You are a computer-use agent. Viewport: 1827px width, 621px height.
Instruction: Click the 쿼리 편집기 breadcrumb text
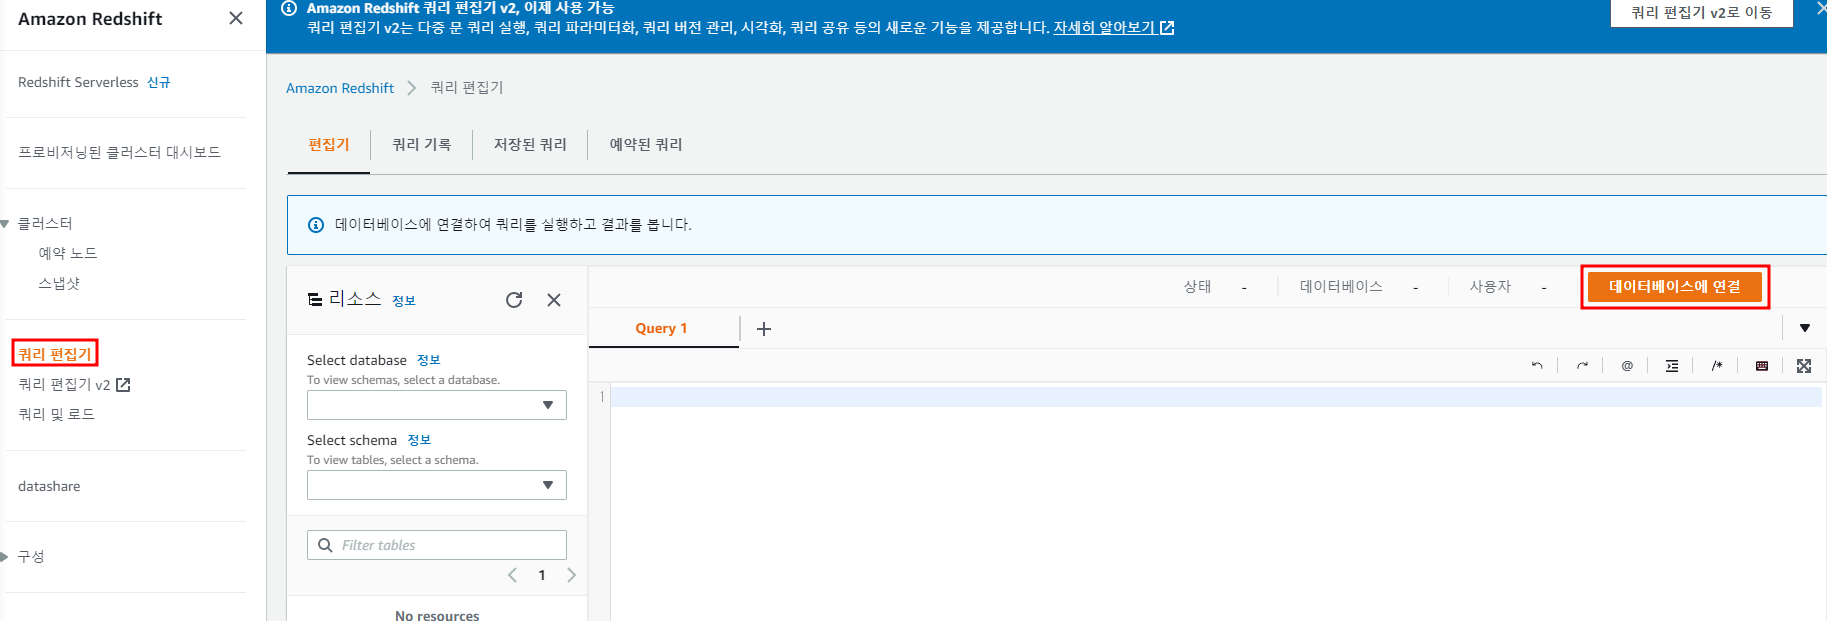[467, 88]
